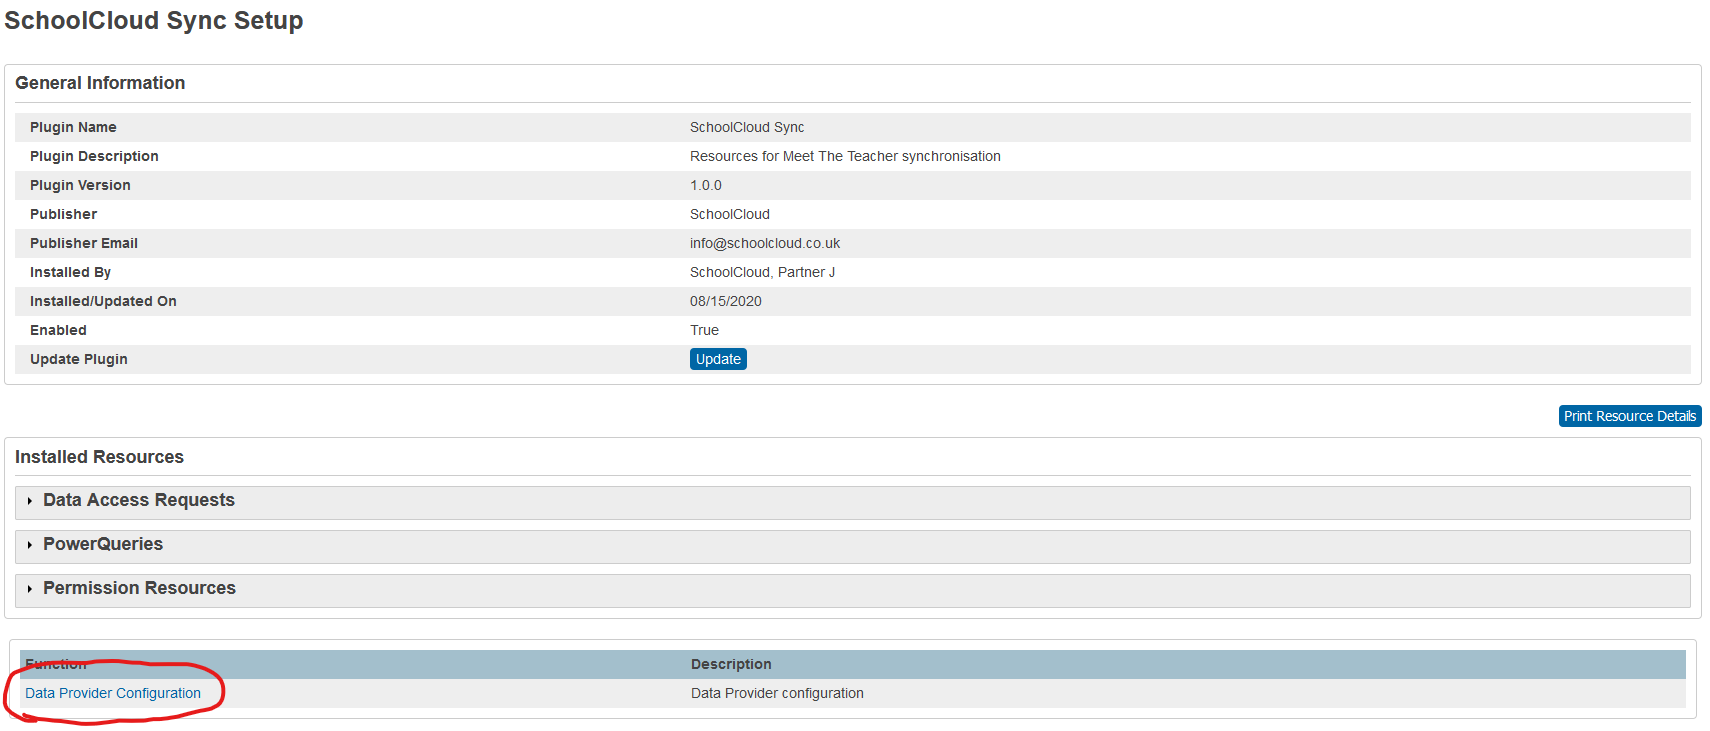
Task: Click the General Information heading
Action: pyautogui.click(x=100, y=83)
